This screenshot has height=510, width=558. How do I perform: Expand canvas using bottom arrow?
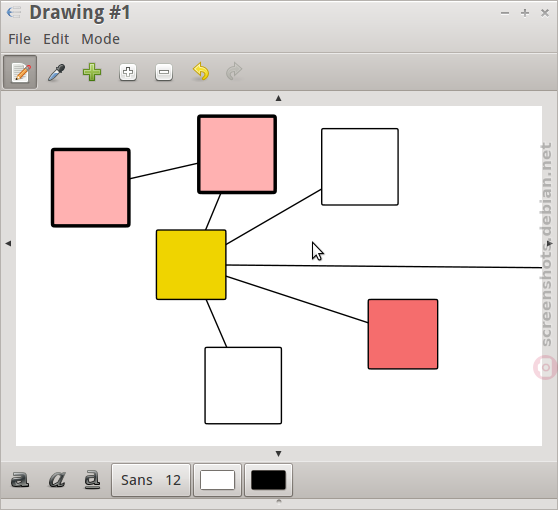pos(278,454)
